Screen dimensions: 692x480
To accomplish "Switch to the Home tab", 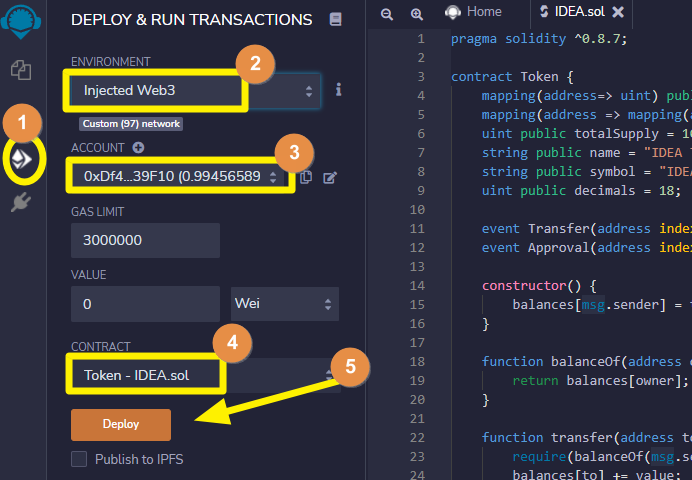I will (474, 12).
